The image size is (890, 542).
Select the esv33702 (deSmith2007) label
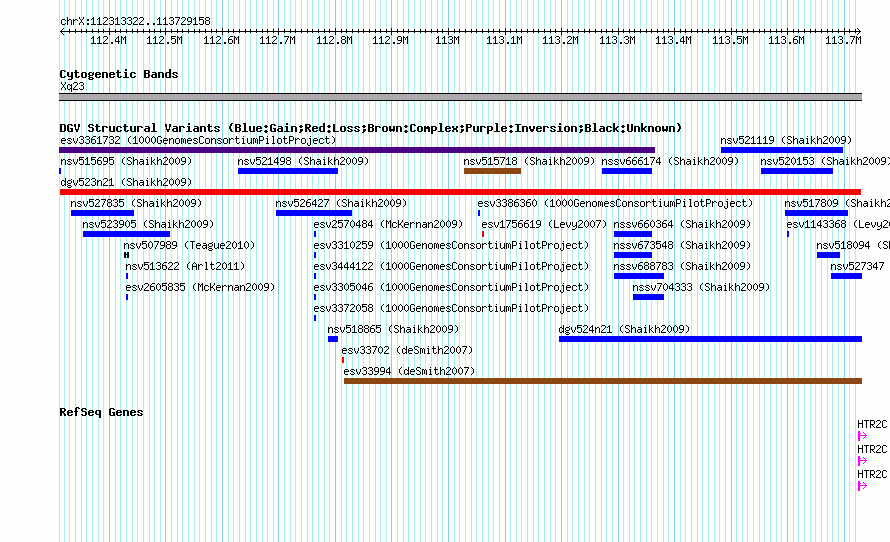(407, 350)
